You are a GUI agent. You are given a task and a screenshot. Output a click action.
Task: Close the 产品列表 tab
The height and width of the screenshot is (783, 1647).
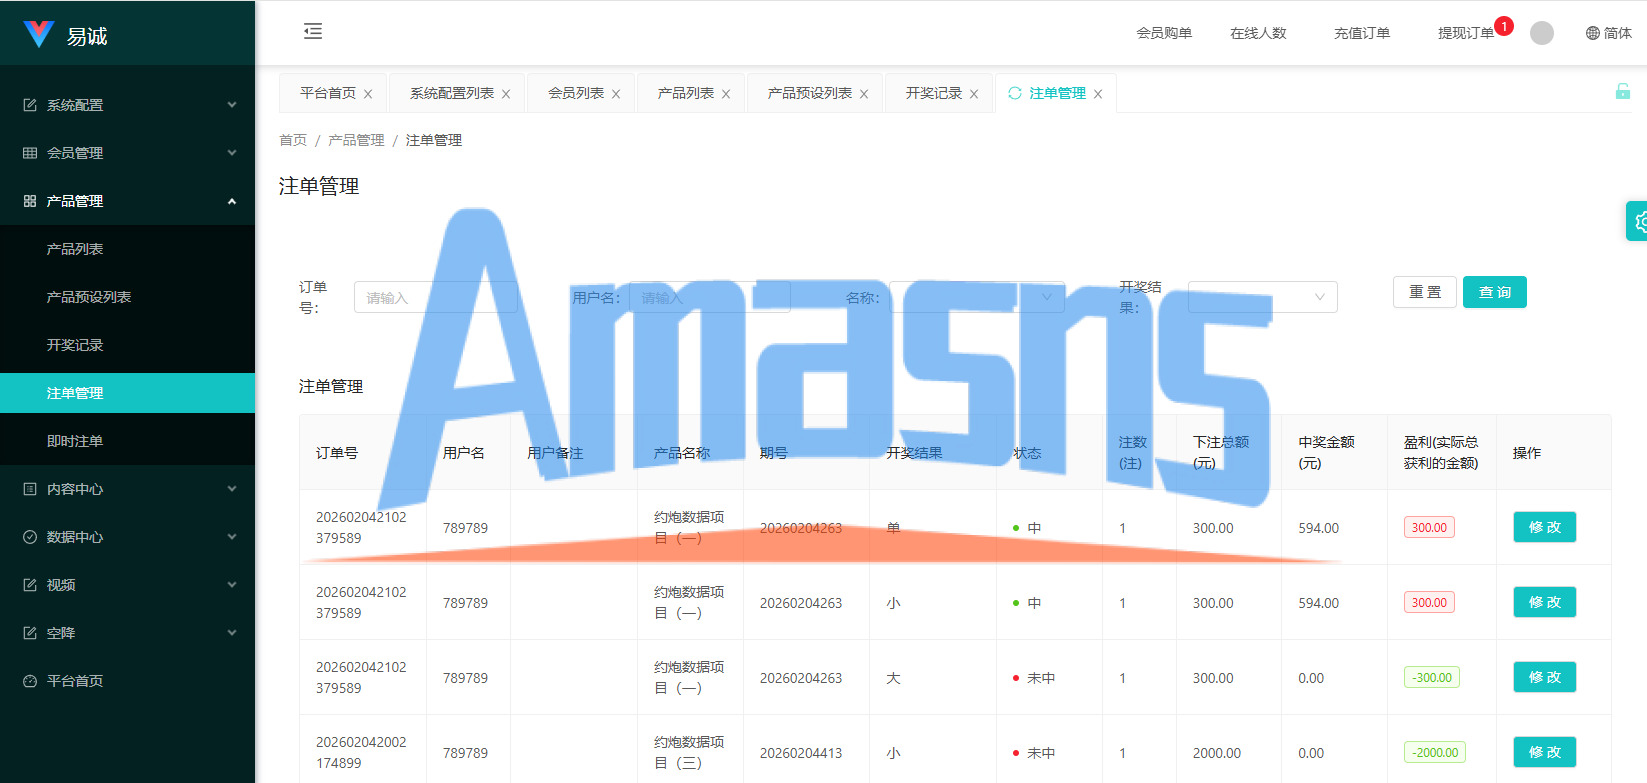point(726,94)
